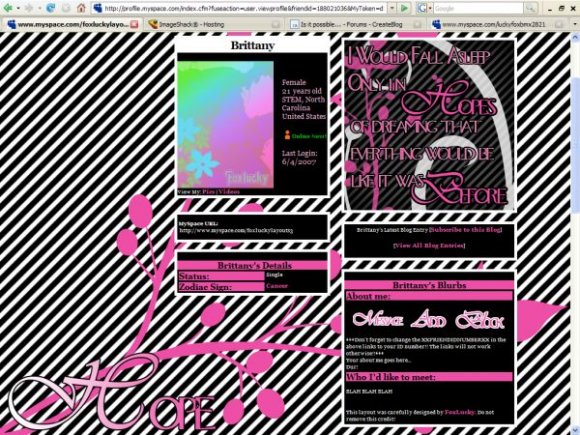Open the Videos link under profile photo
This screenshot has height=435, width=580.
pyautogui.click(x=229, y=192)
